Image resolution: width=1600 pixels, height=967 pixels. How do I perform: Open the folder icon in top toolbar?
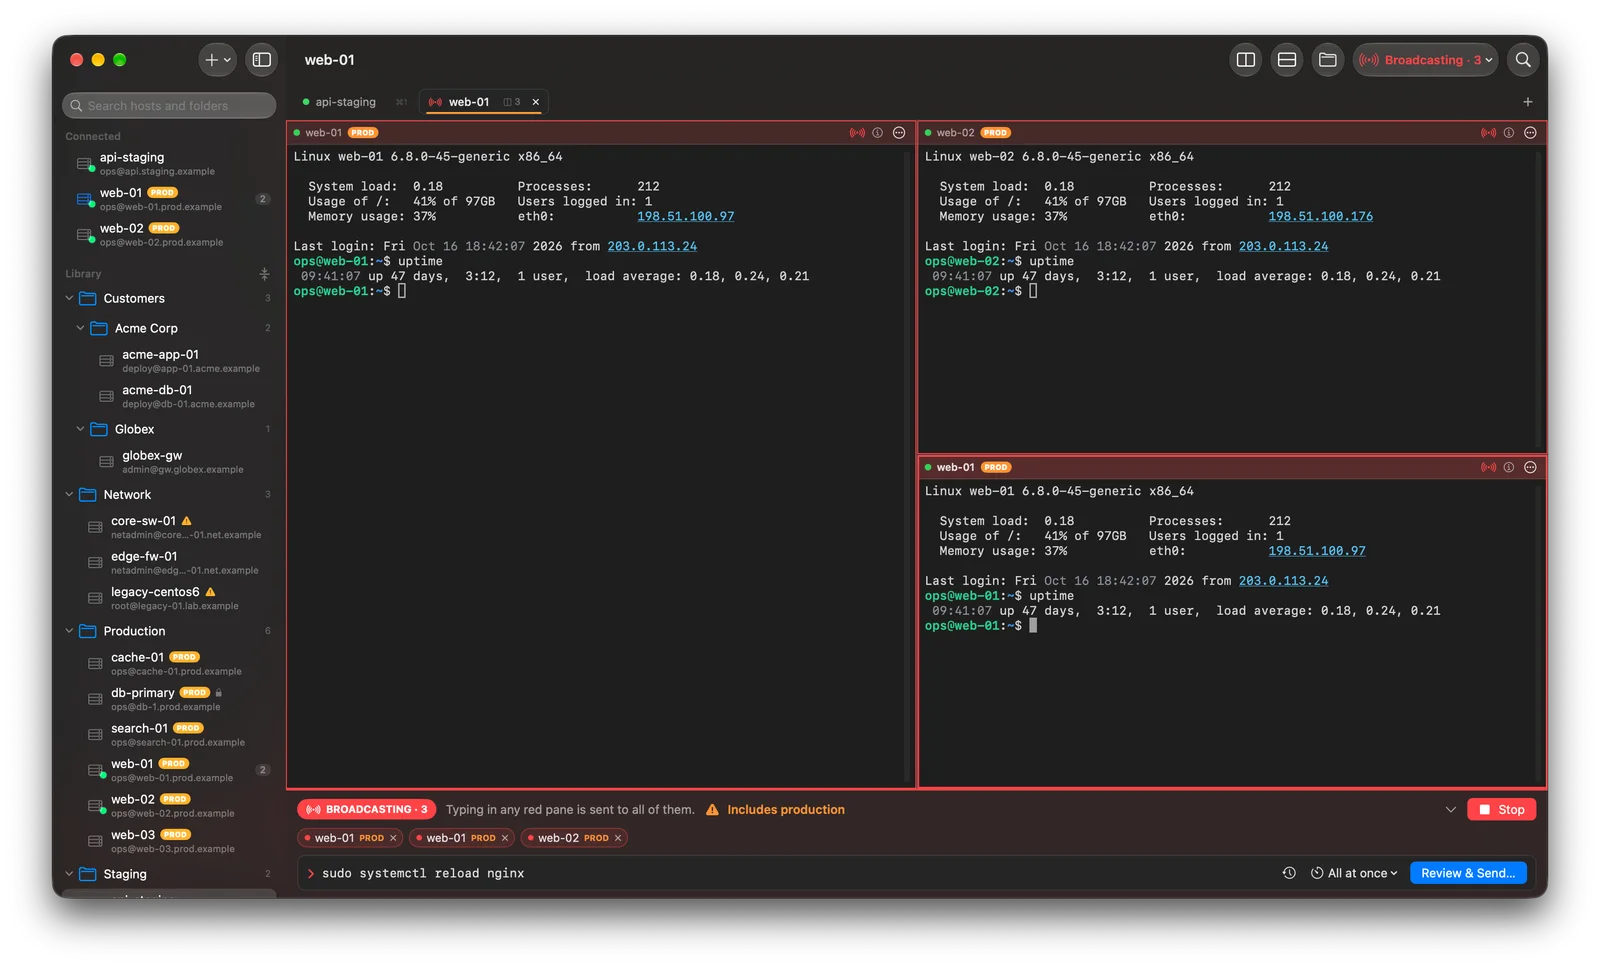(x=1328, y=60)
